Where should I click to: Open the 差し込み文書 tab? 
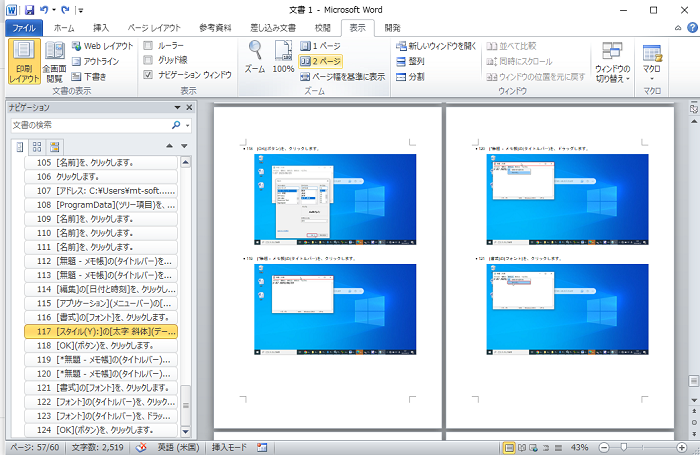tap(273, 28)
